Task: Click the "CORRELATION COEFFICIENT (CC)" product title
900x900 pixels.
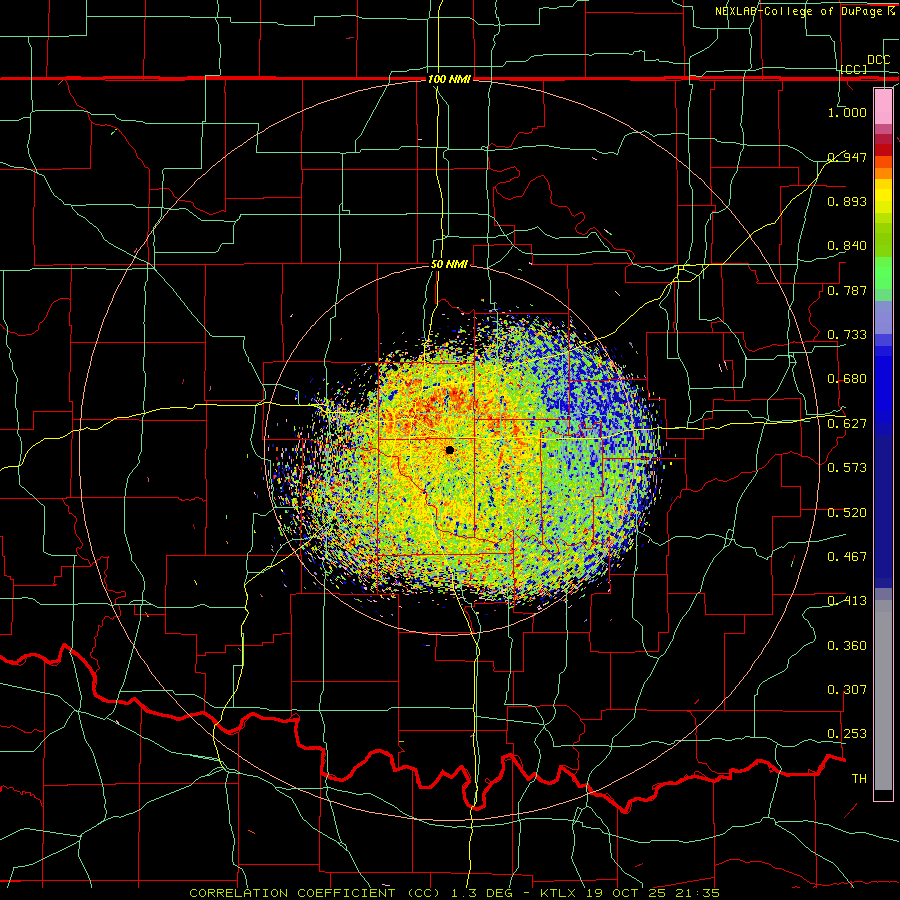Action: (x=315, y=893)
